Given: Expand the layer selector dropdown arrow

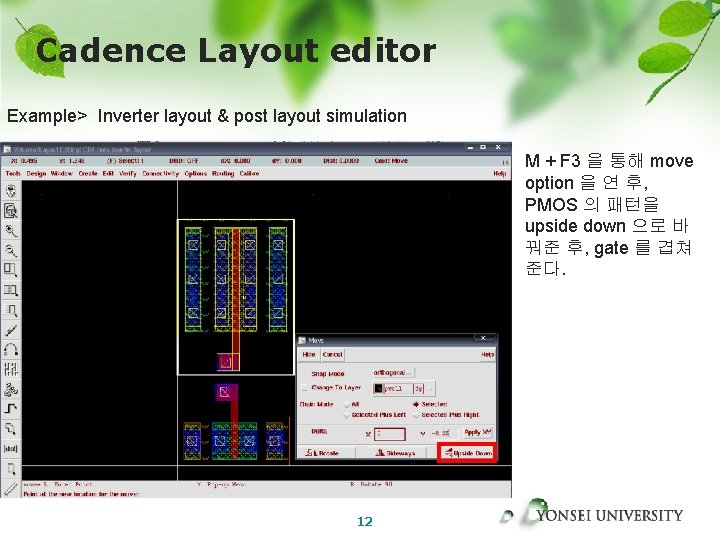Looking at the screenshot, I should point(430,388).
